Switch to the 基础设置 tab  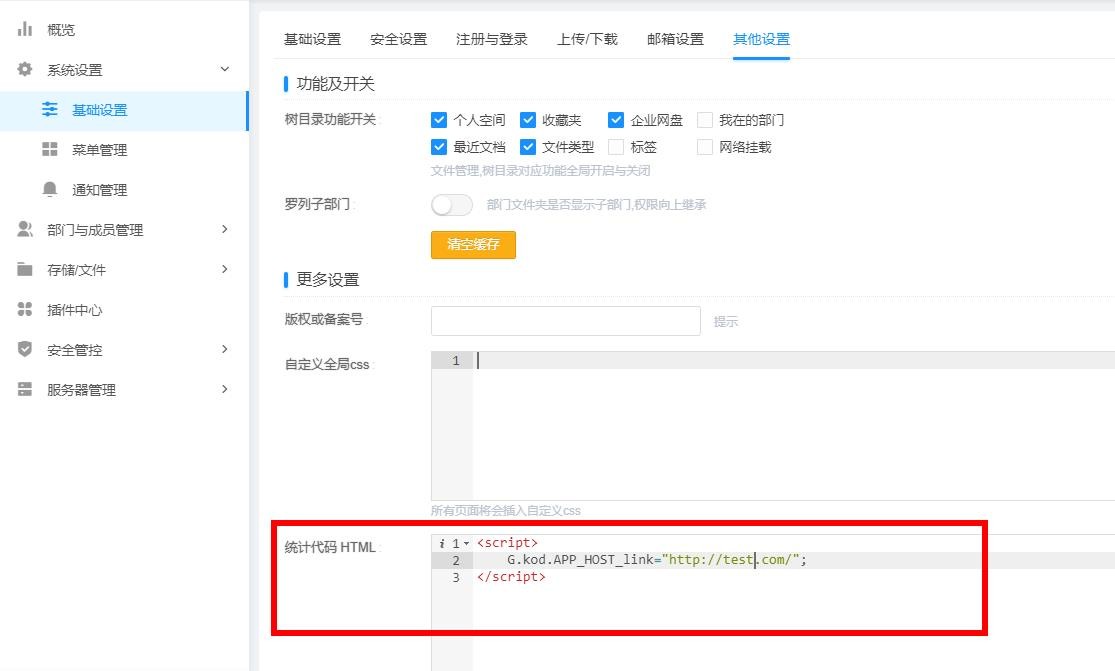(312, 39)
